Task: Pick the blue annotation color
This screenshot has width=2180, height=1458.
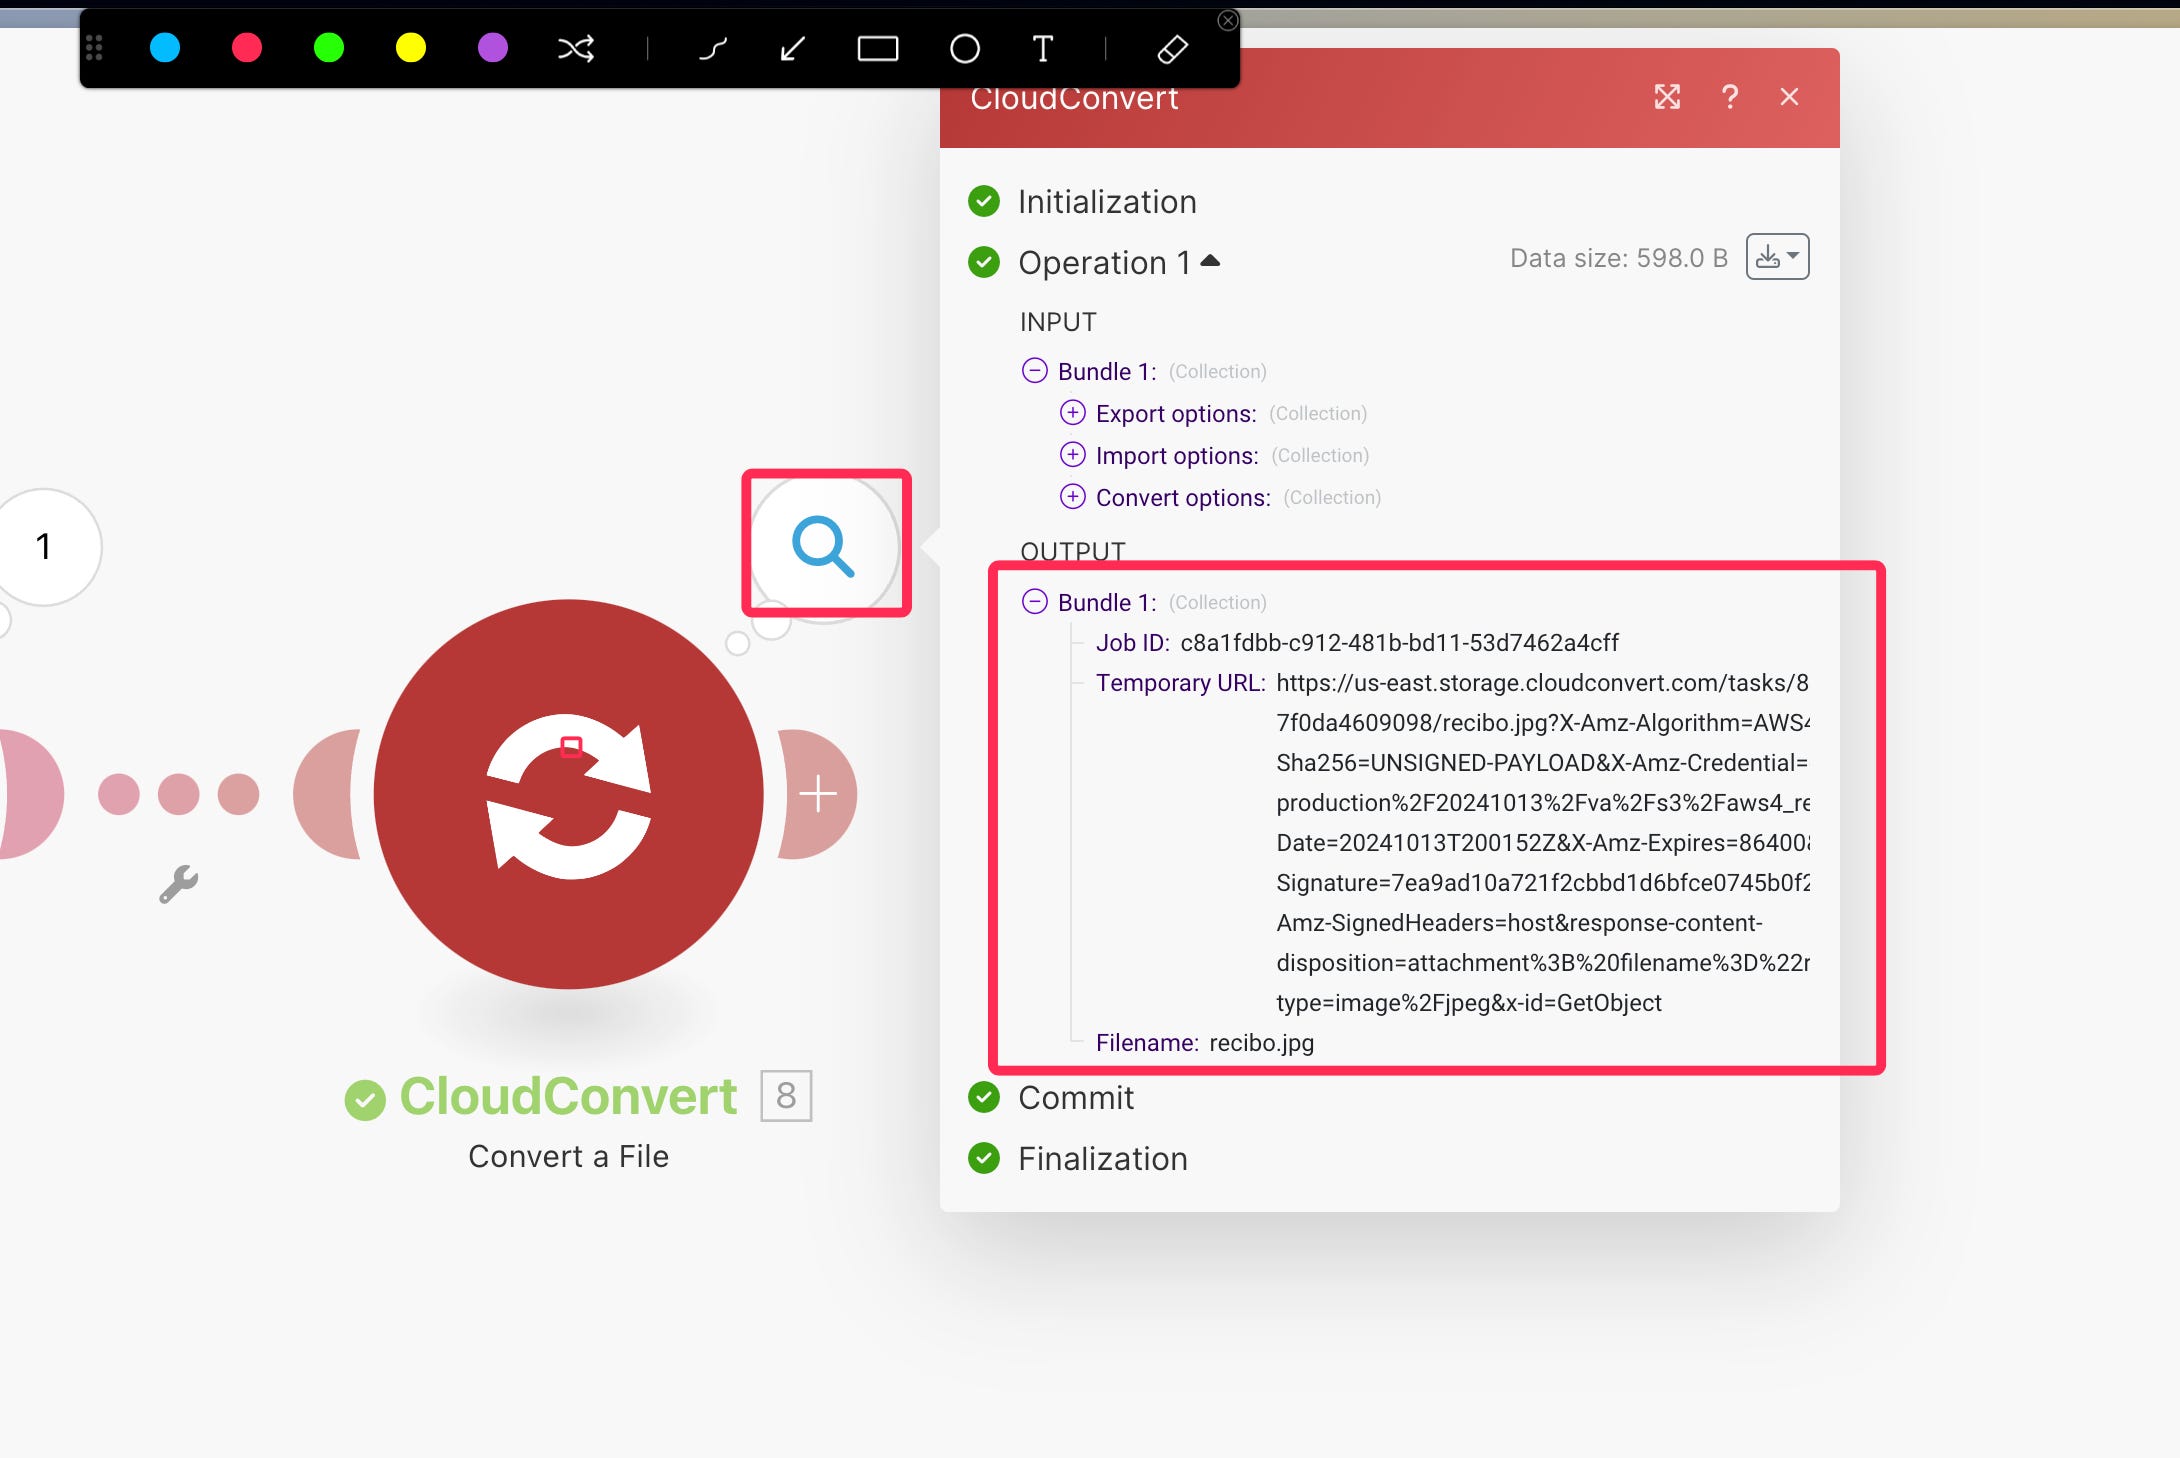Action: (165, 48)
